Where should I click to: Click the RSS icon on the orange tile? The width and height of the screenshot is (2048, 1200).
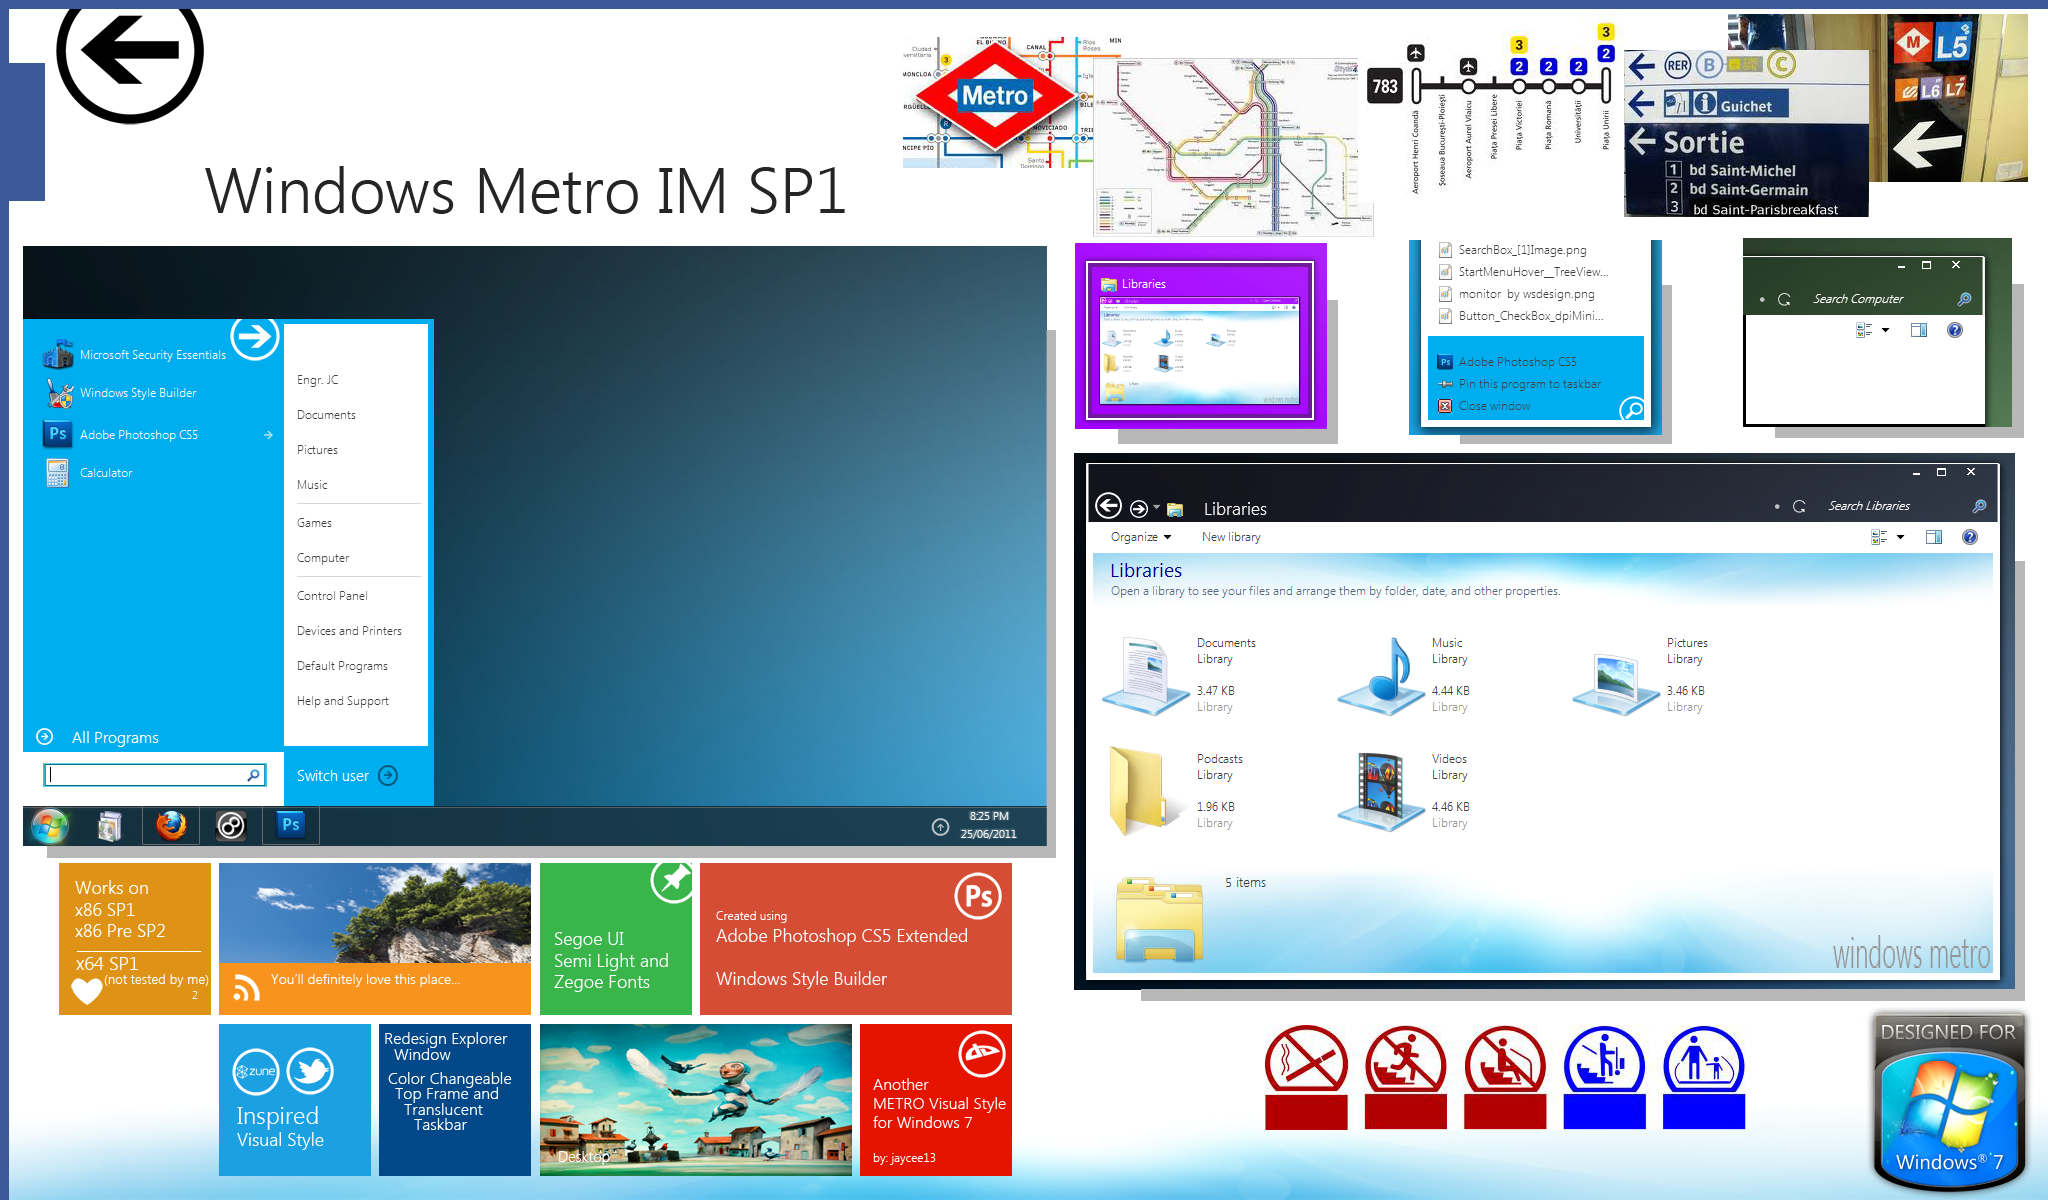pos(246,989)
